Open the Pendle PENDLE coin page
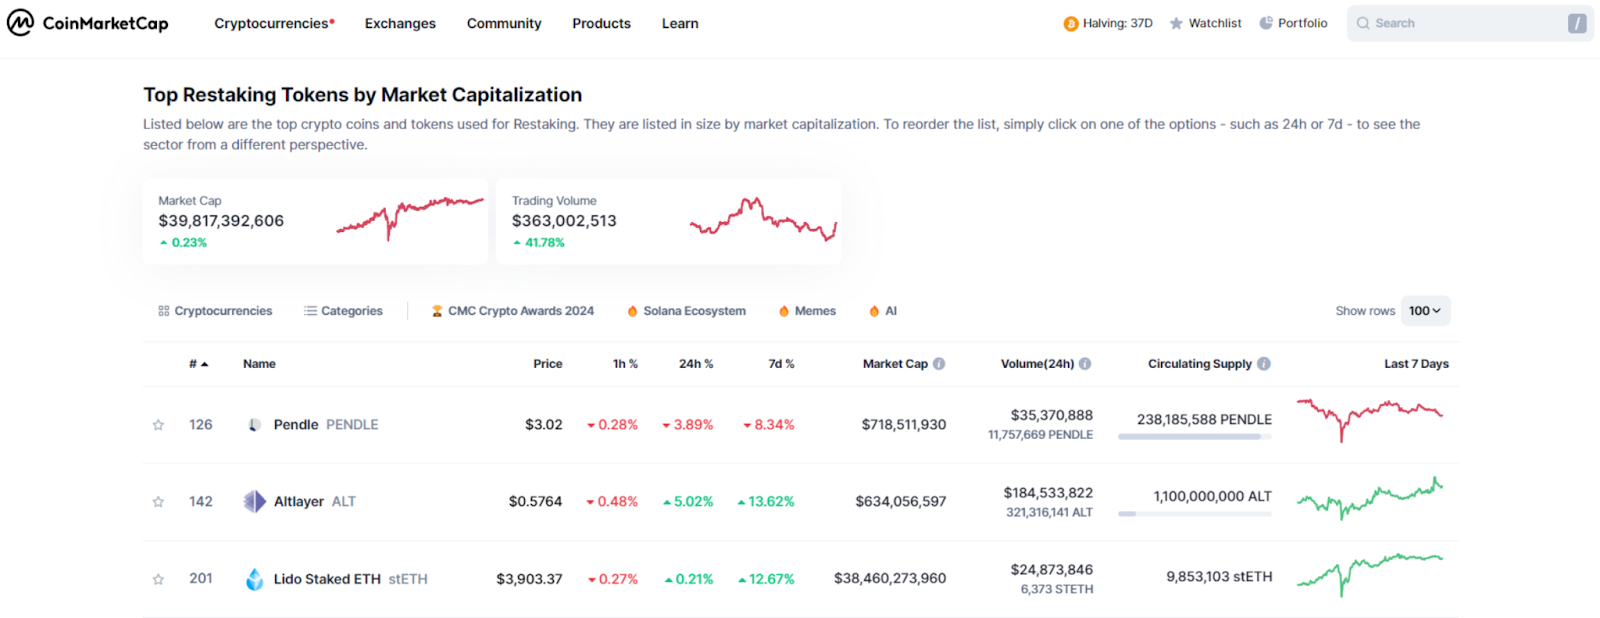Viewport: 1600px width, 618px height. (x=312, y=425)
